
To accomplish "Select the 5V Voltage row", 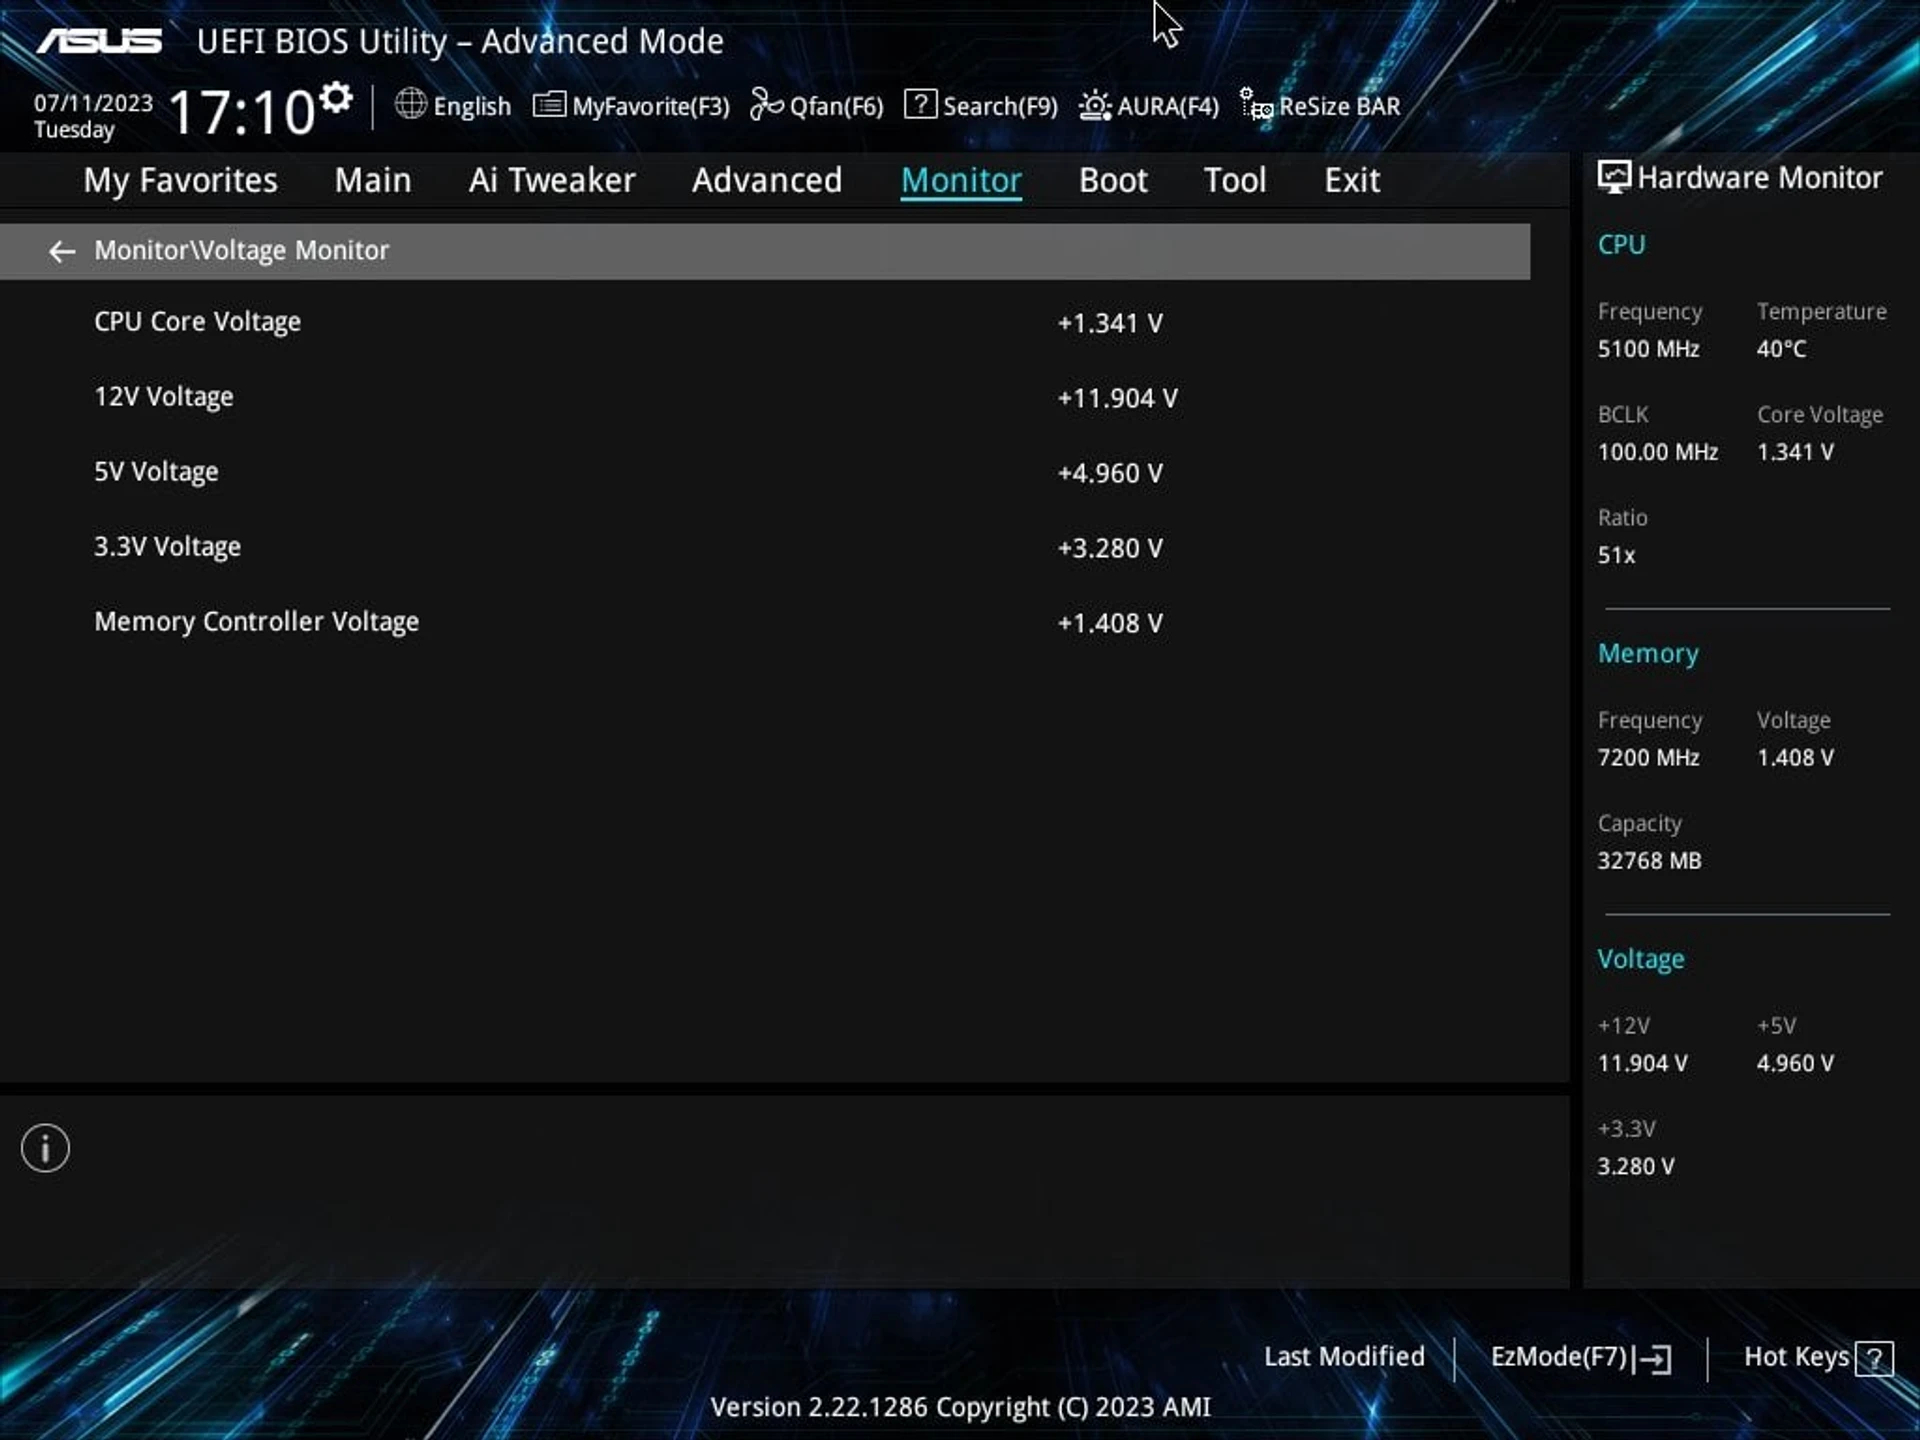I will (x=765, y=472).
